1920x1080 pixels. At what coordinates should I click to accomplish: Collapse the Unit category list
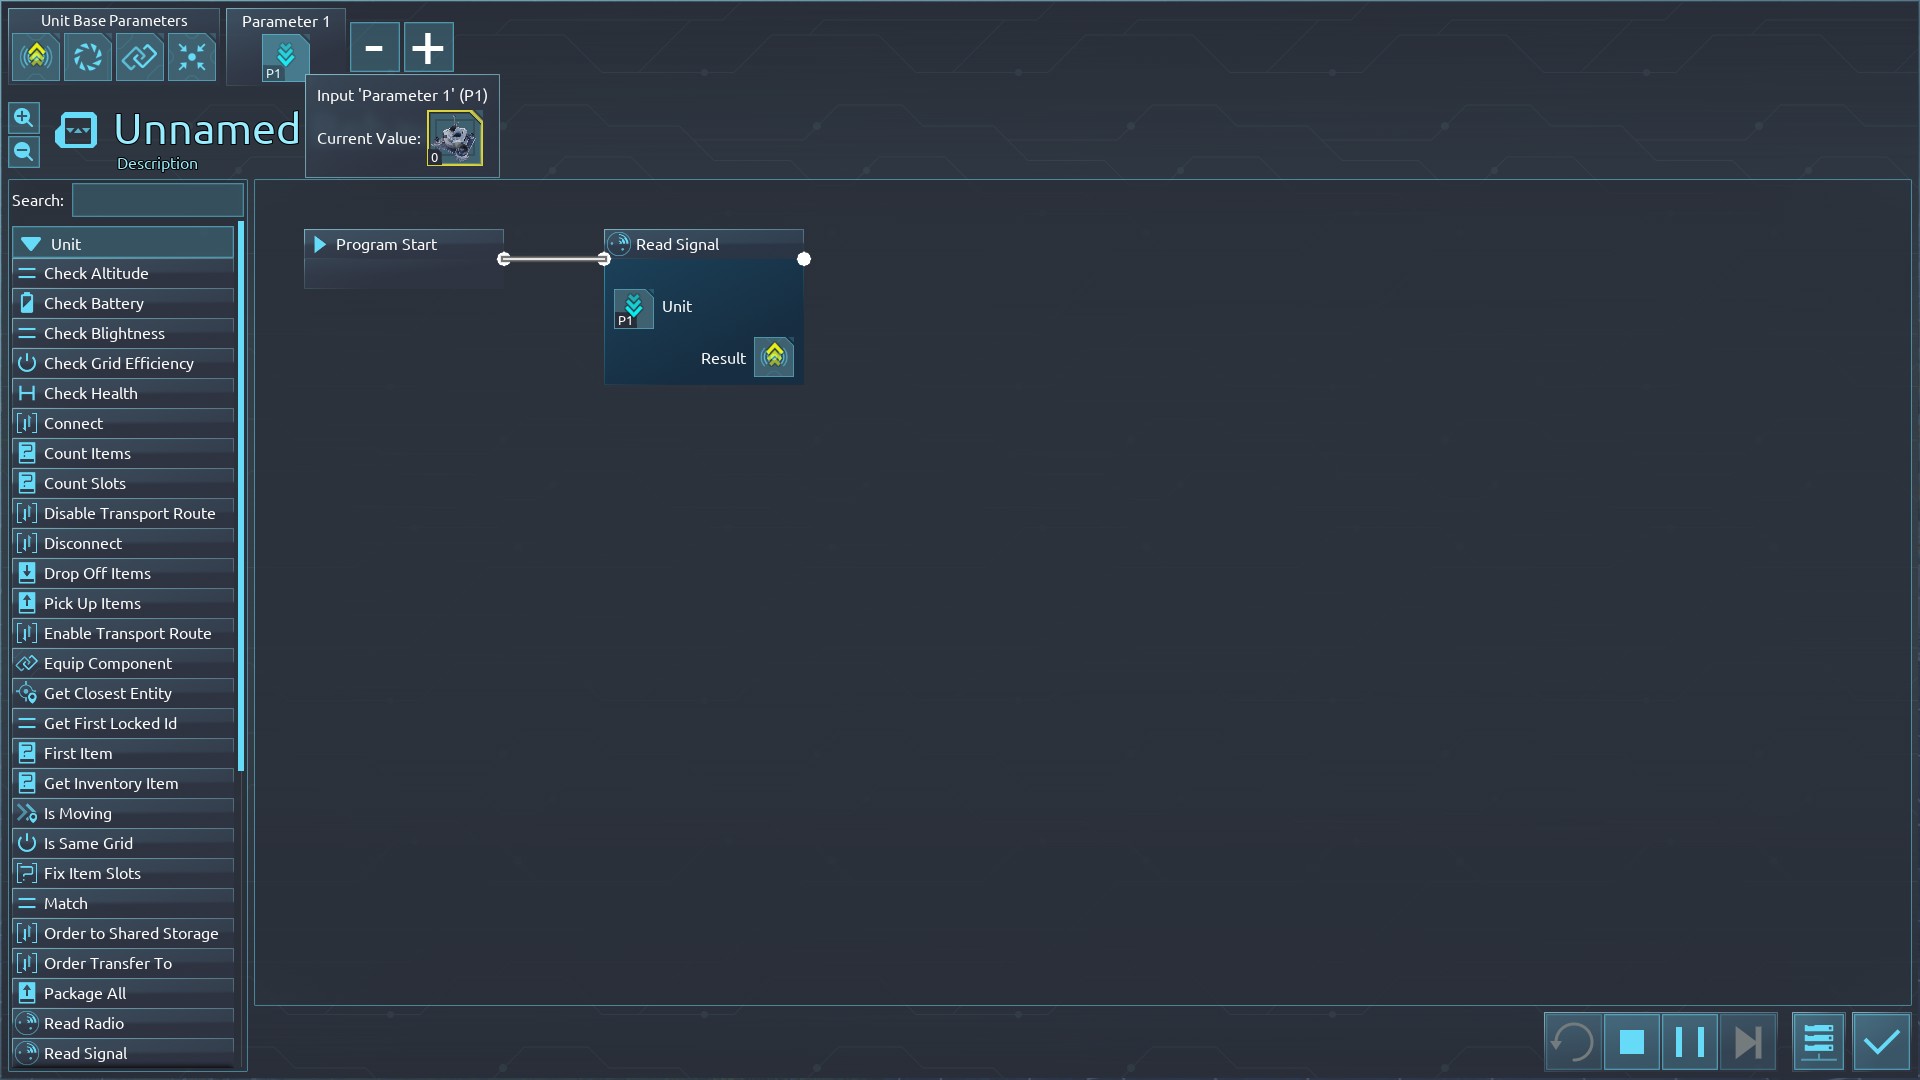32,244
